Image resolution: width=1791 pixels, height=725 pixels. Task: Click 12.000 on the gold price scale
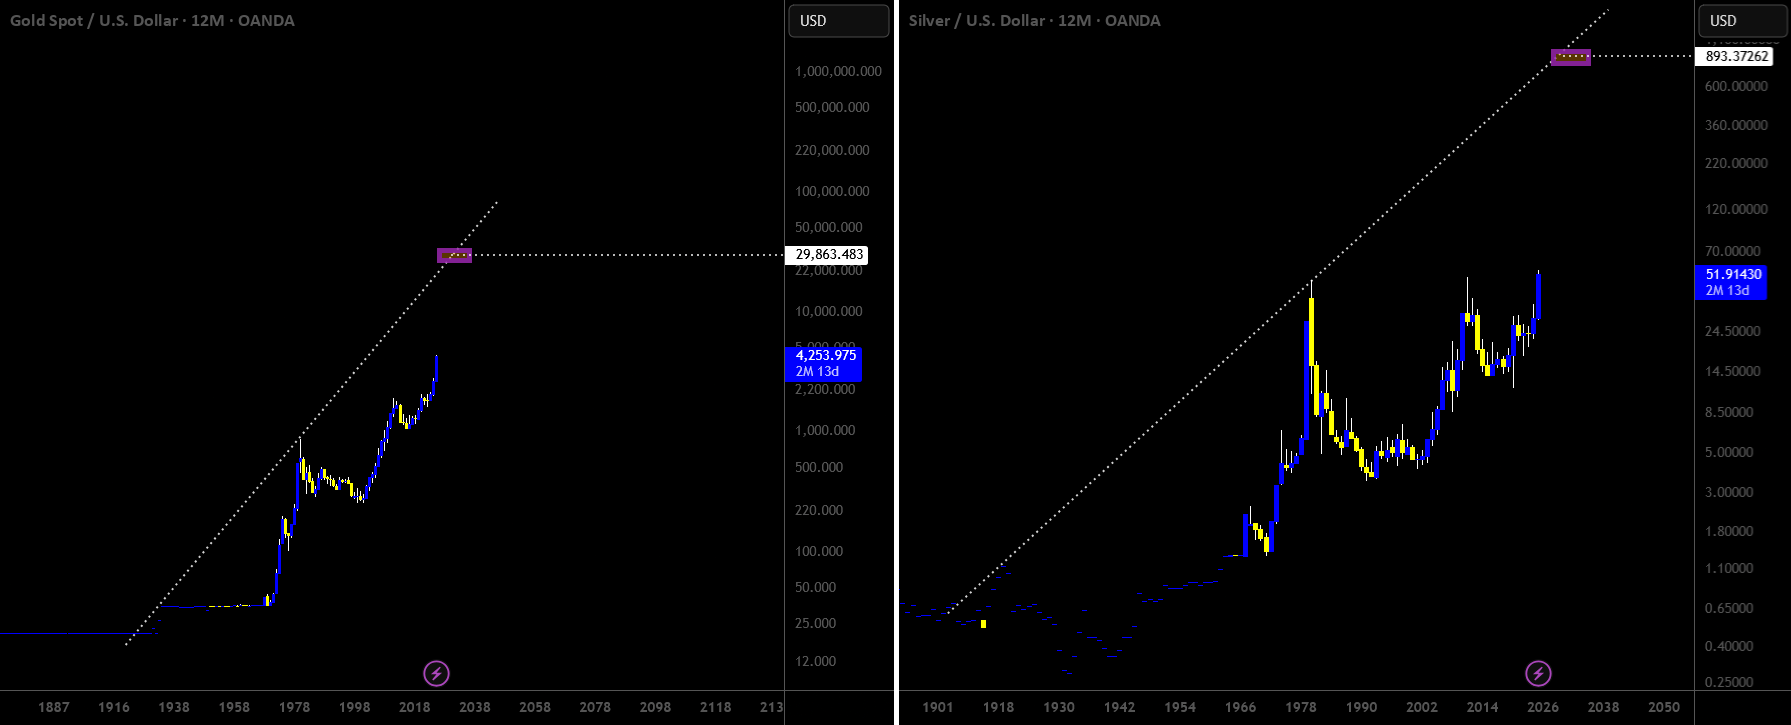(x=815, y=661)
